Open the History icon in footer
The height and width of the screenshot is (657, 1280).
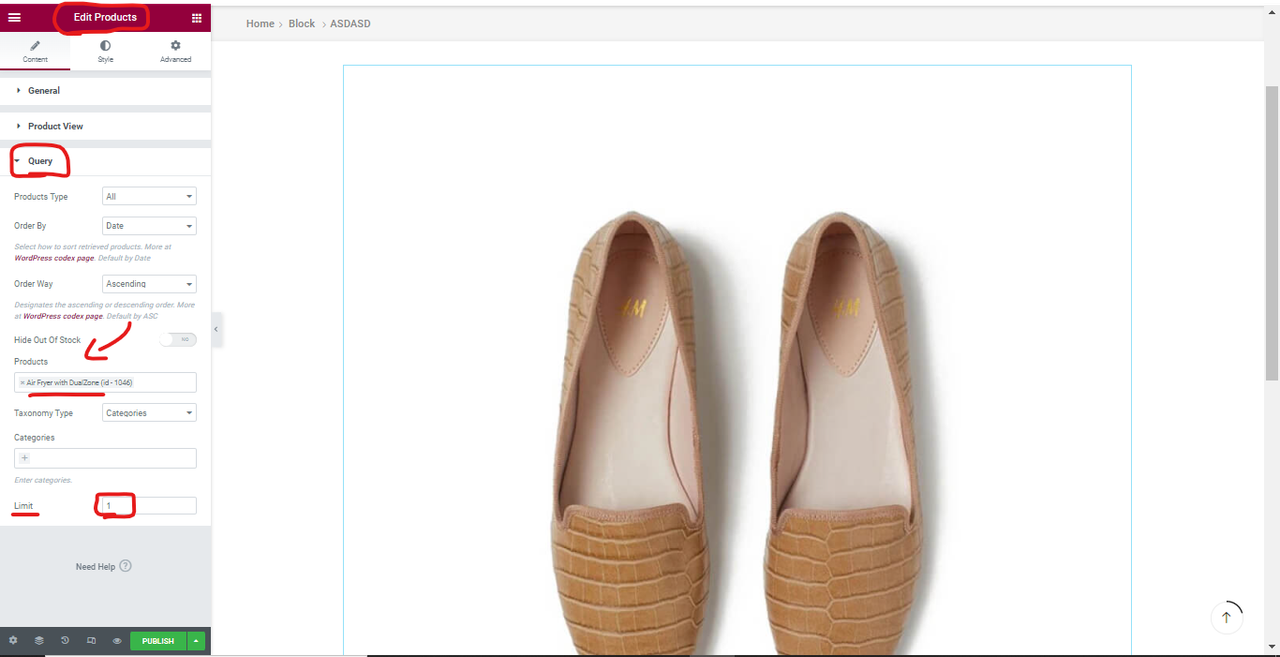click(65, 641)
